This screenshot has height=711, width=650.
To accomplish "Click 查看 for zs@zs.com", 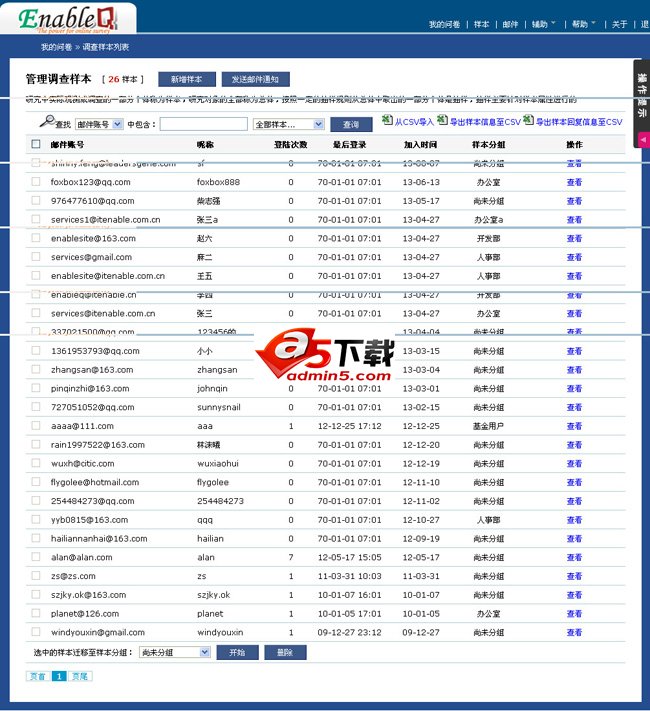I will [574, 576].
